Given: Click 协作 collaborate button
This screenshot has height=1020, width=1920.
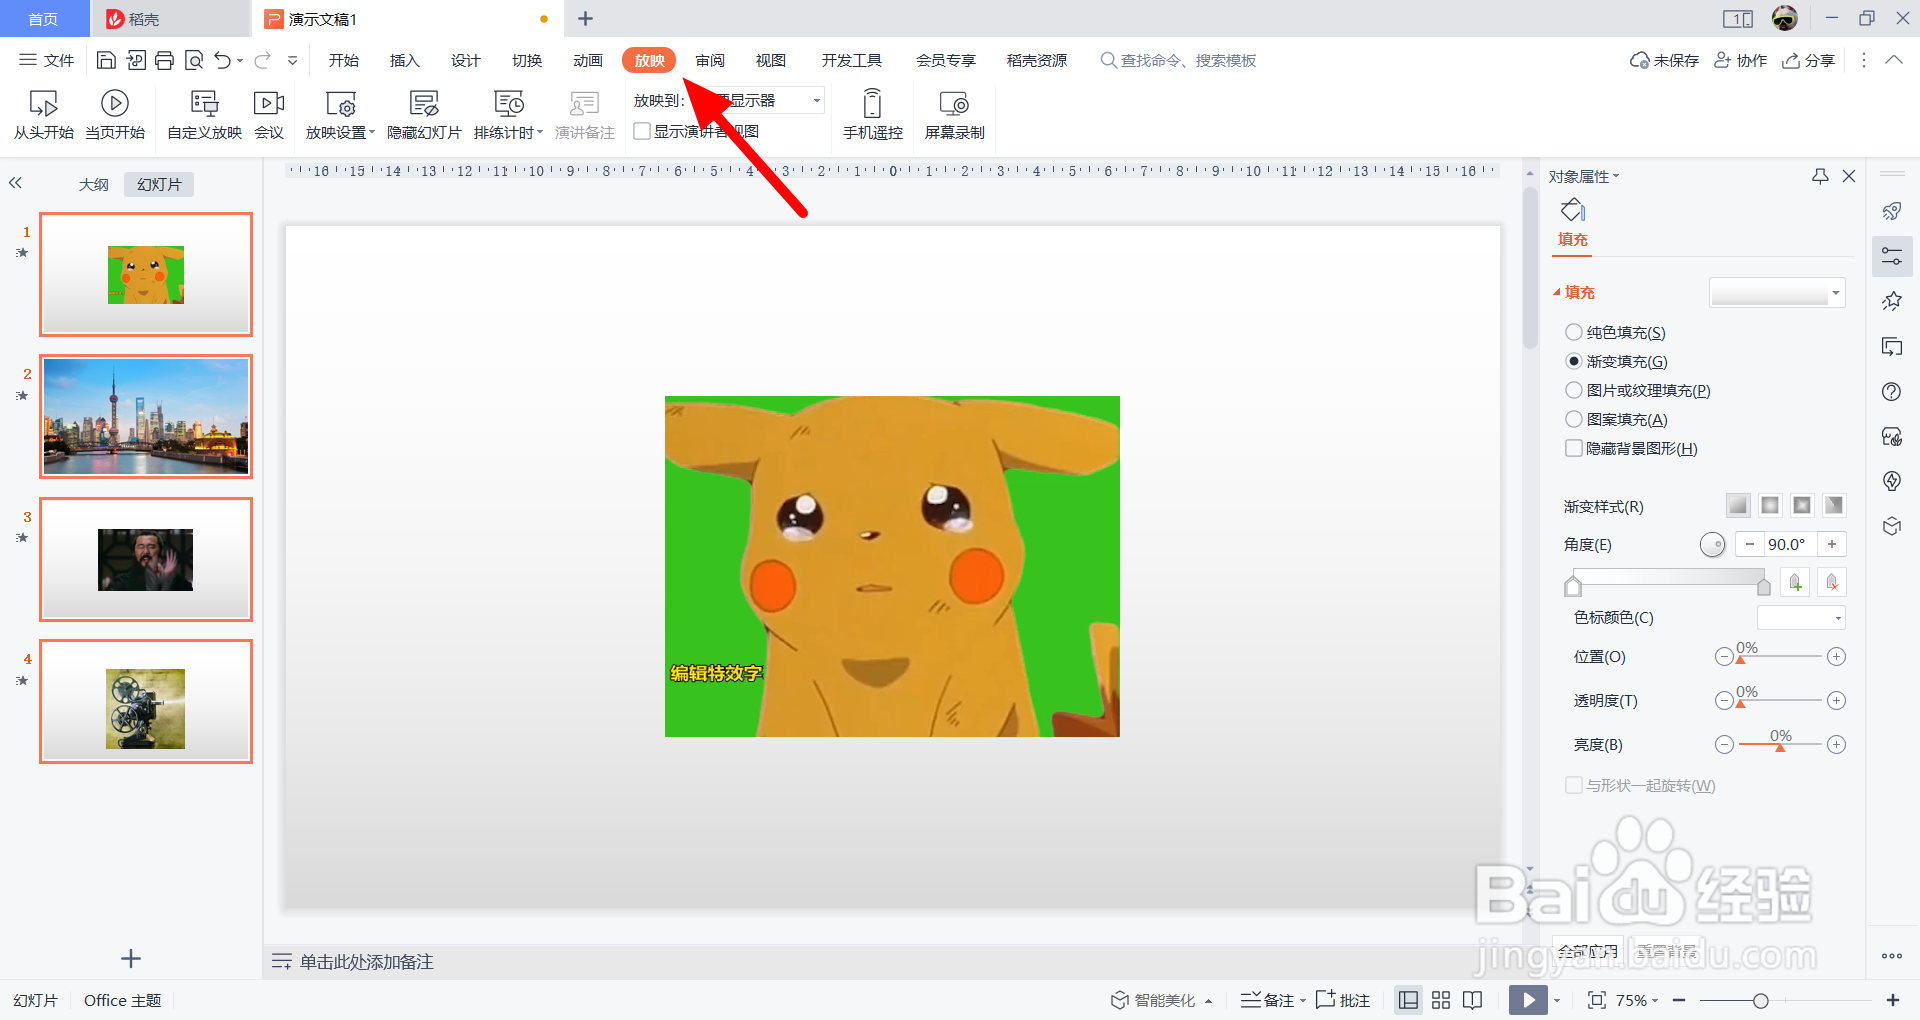Looking at the screenshot, I should (x=1740, y=60).
